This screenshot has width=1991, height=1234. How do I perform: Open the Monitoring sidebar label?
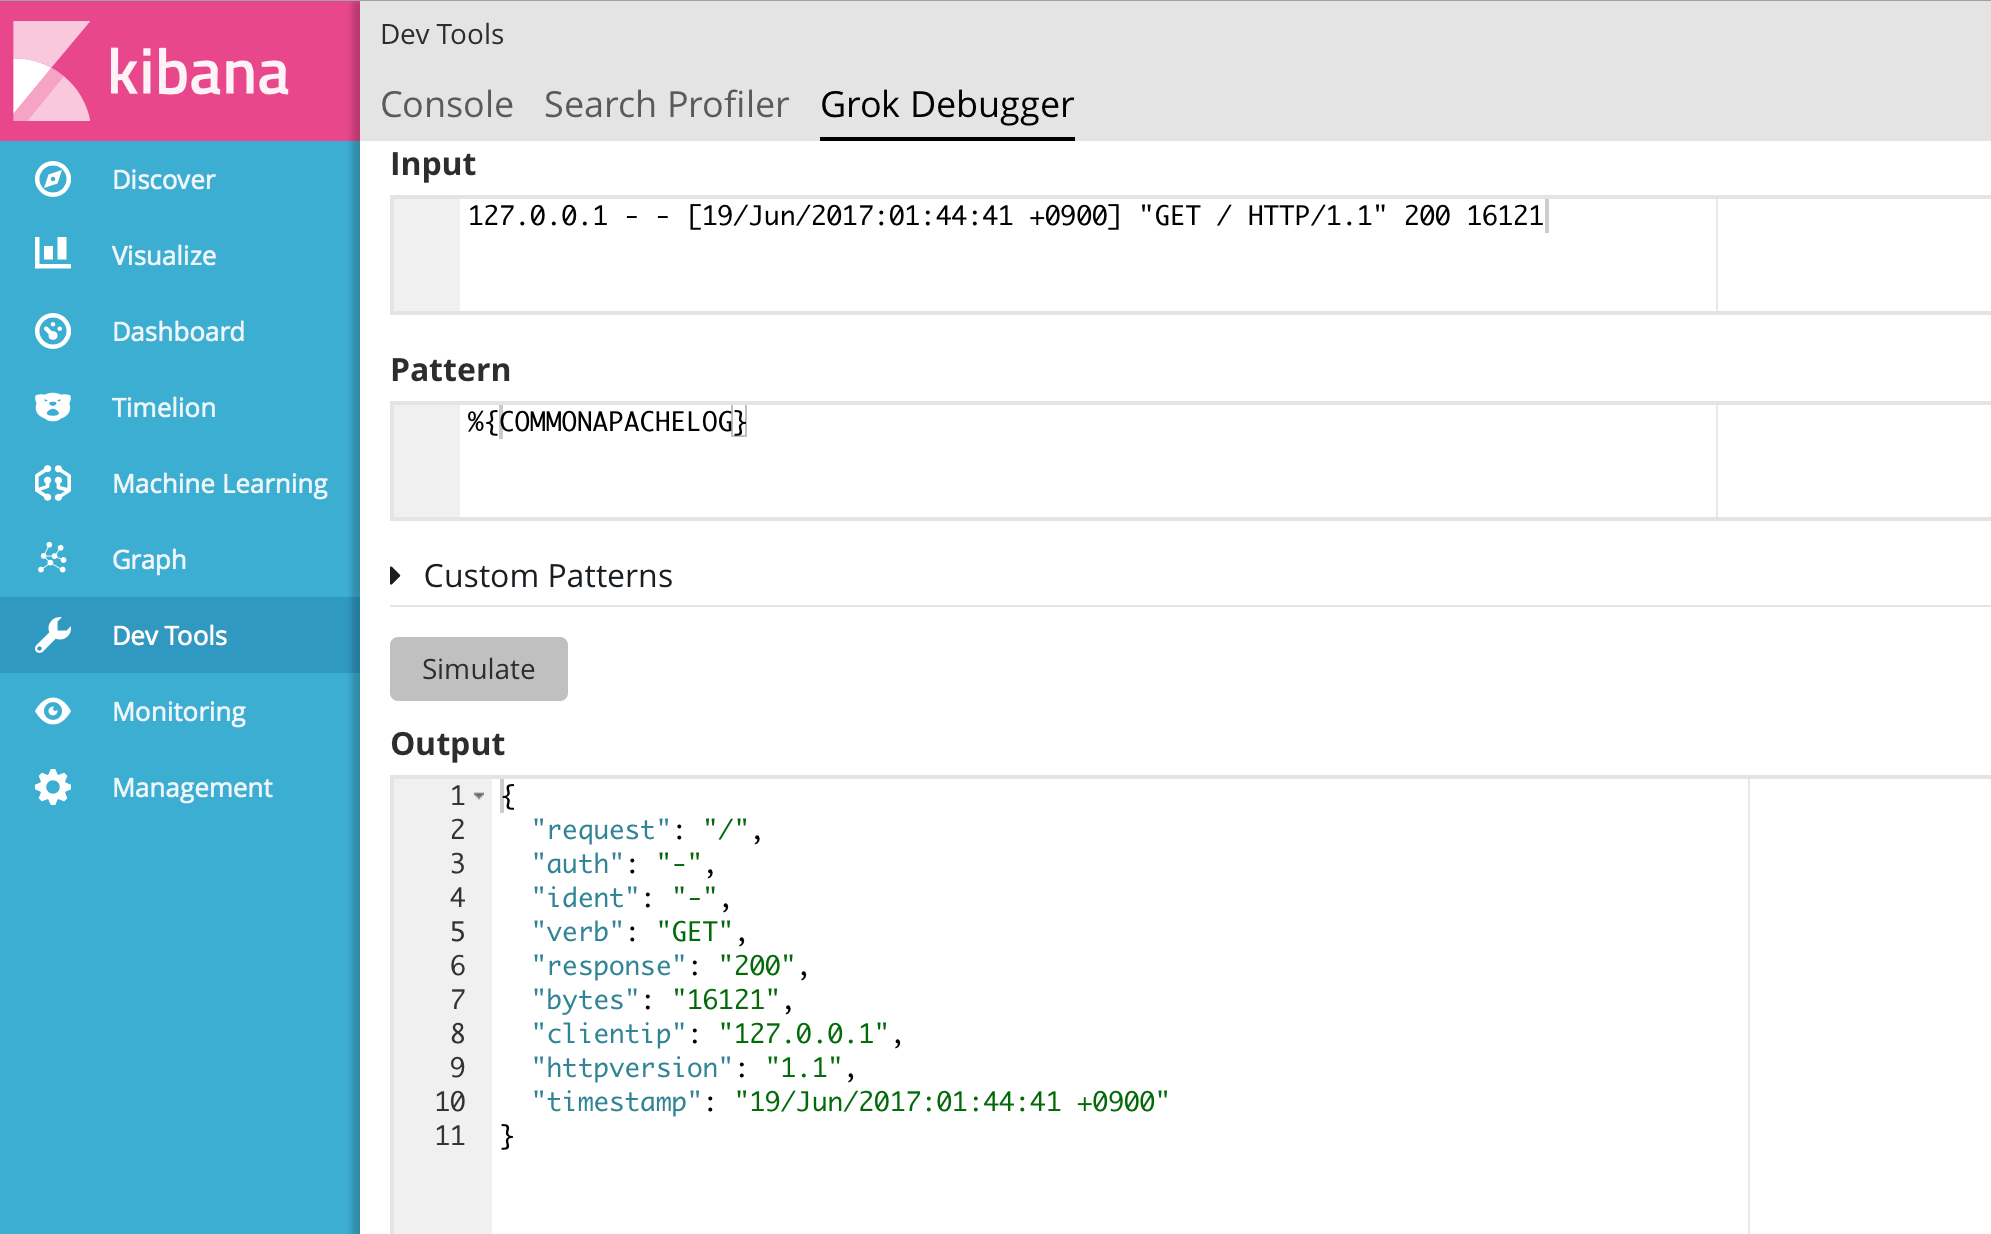179,712
